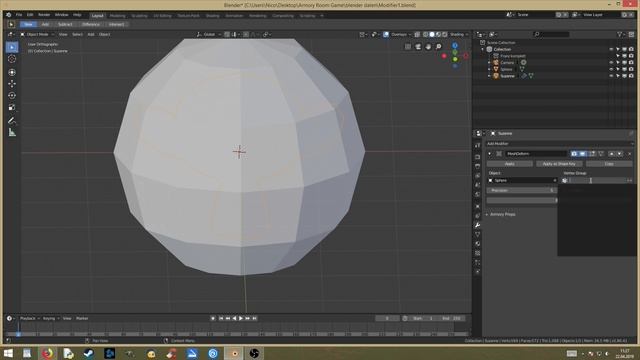Select the Transform tool
Screen dimensions: 640x360
tap(12, 72)
